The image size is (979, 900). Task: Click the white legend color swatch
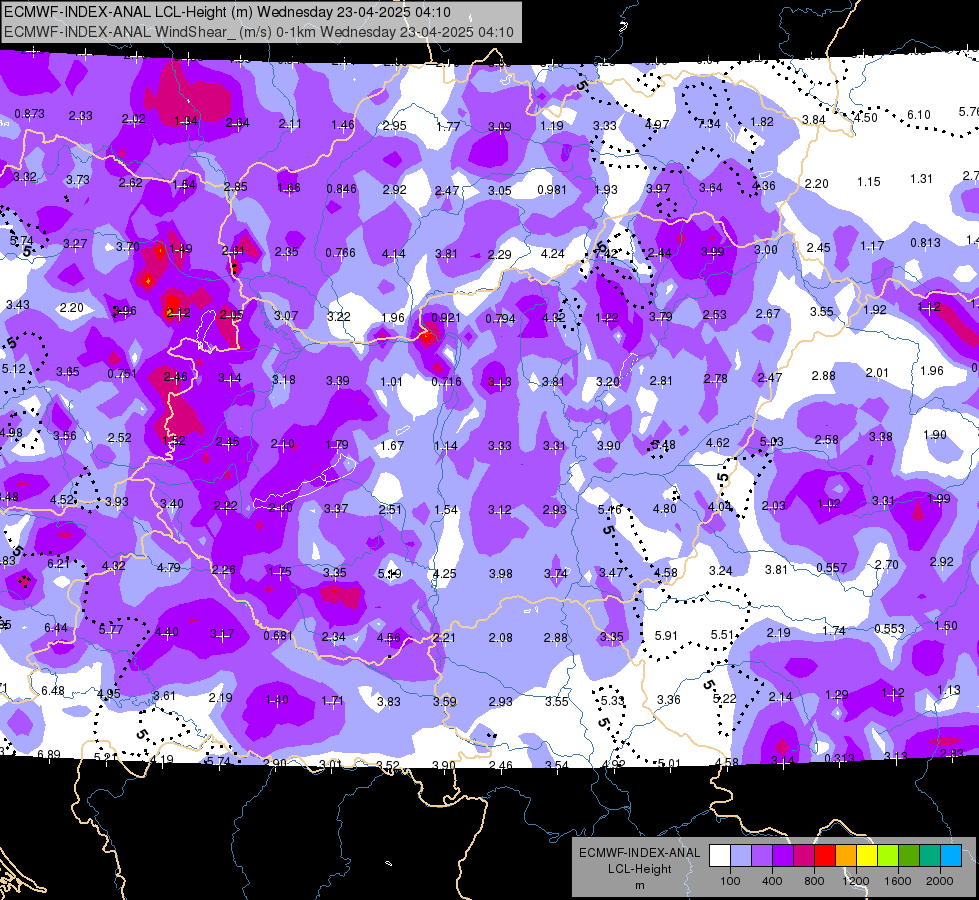pos(720,856)
